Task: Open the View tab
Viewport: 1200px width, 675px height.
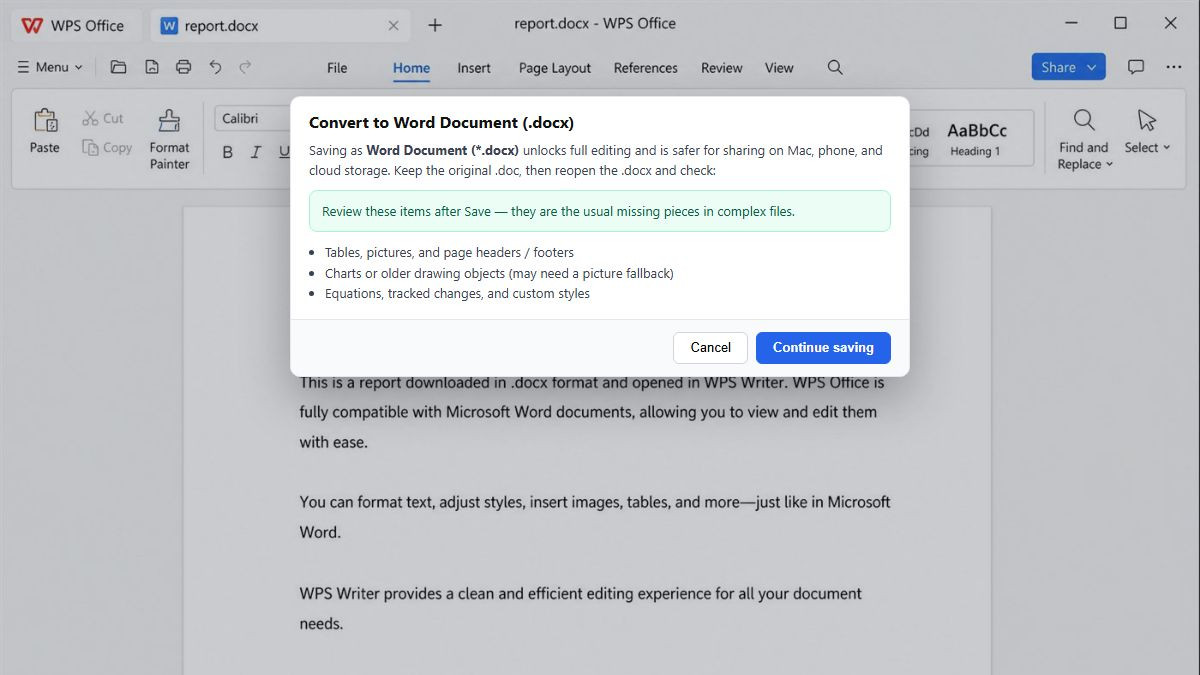Action: pyautogui.click(x=779, y=68)
